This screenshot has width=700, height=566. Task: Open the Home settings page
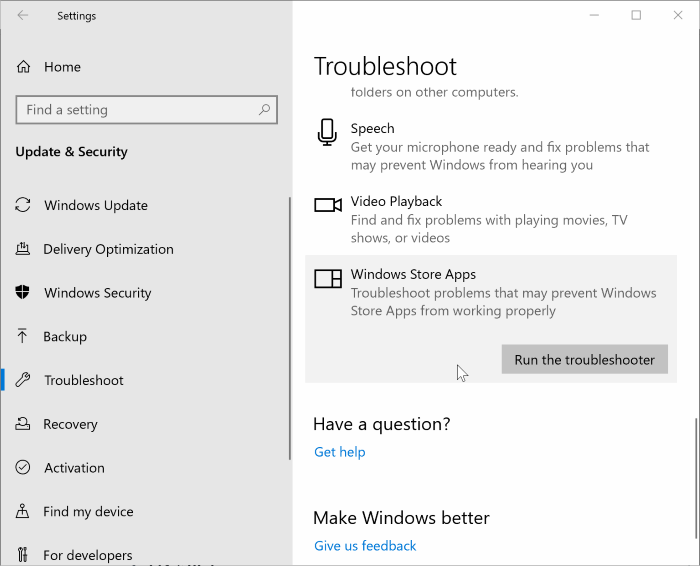[x=62, y=67]
